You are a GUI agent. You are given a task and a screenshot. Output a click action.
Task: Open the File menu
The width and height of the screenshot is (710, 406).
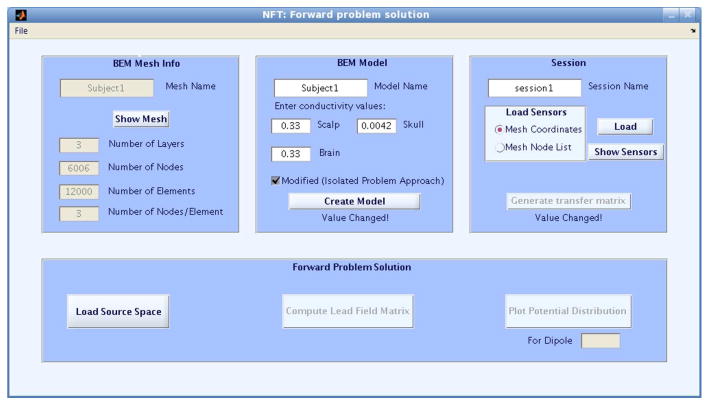click(x=21, y=31)
